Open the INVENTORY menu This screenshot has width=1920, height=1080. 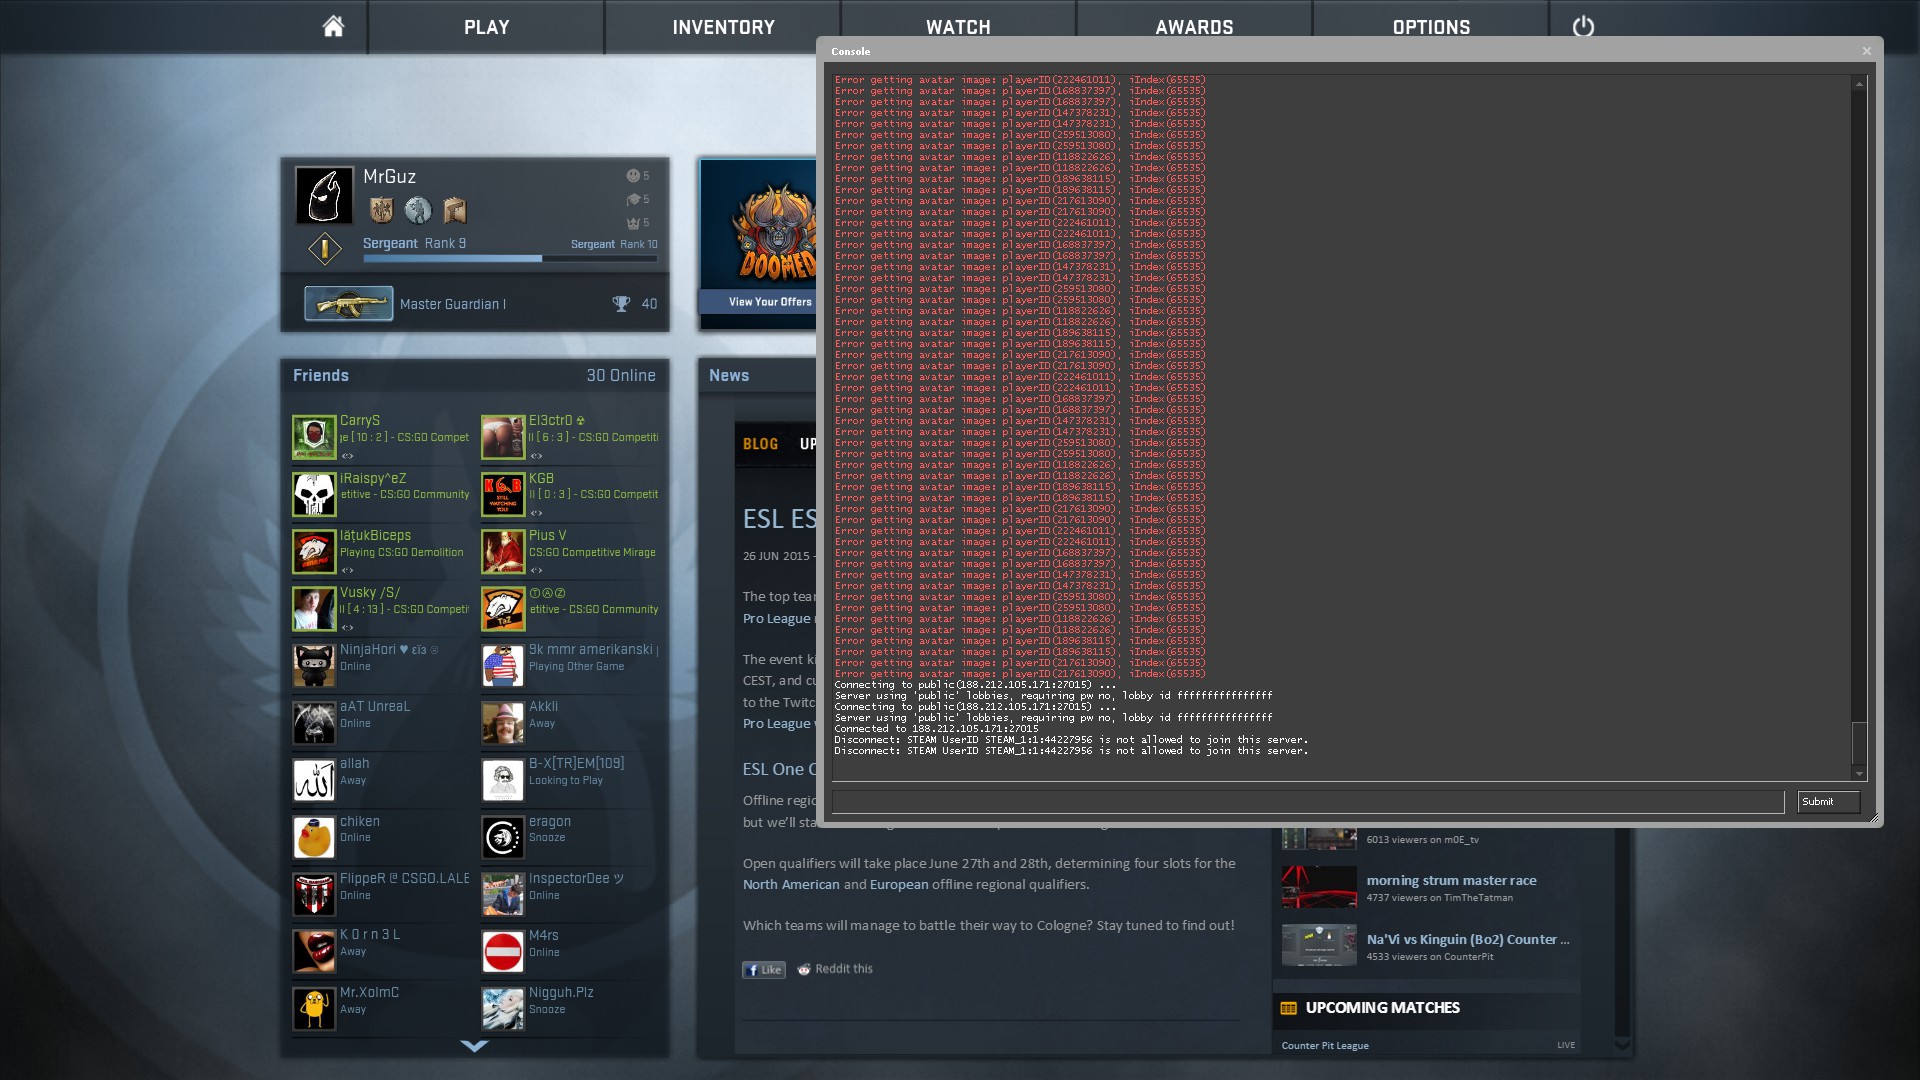pos(723,27)
